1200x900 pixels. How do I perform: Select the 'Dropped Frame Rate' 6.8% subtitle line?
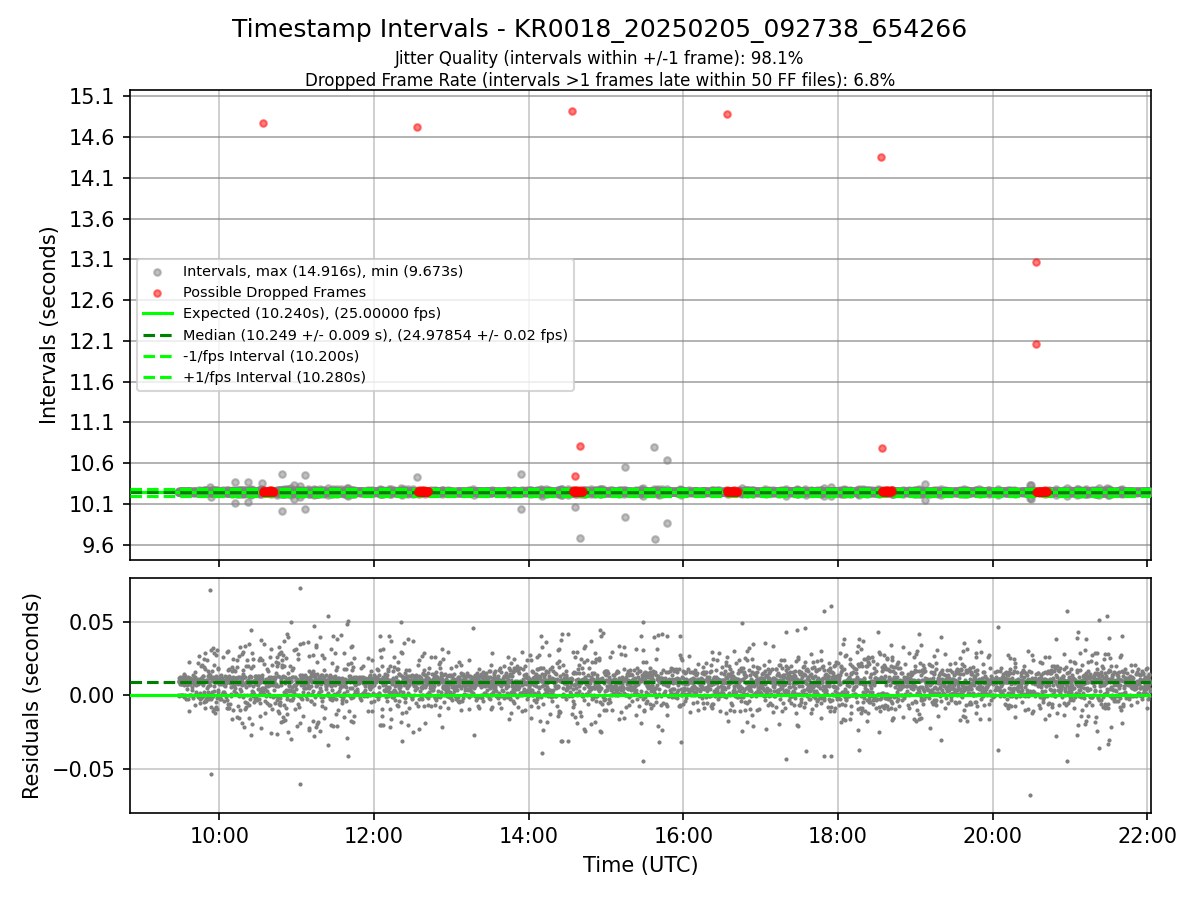click(599, 80)
